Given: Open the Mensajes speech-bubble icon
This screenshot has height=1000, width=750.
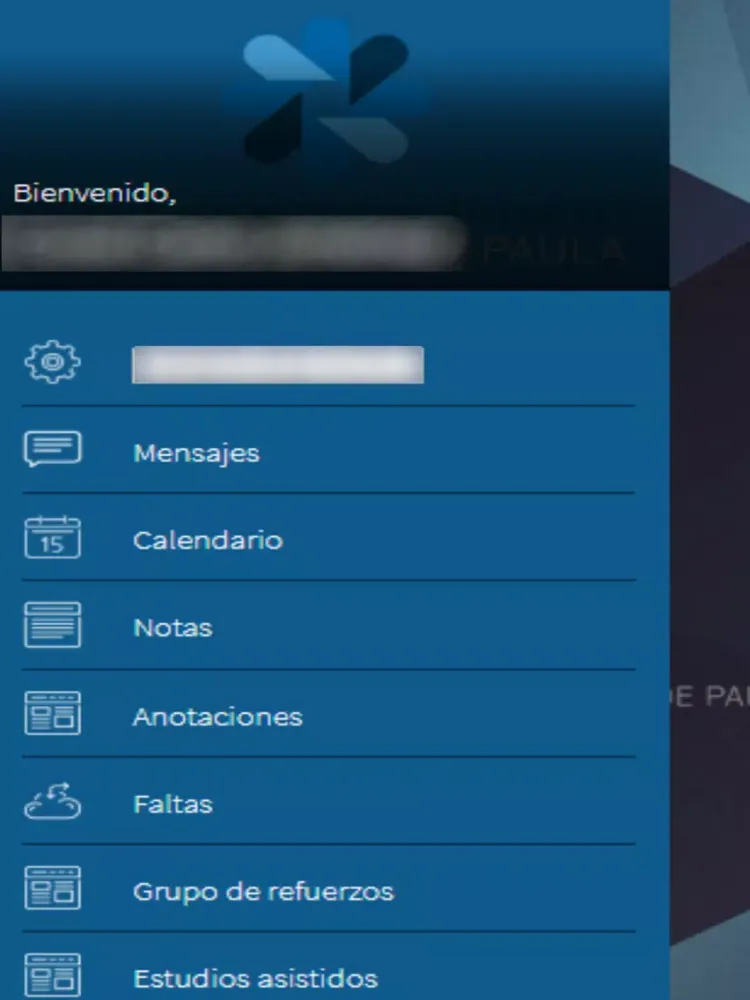Looking at the screenshot, I should [53, 449].
